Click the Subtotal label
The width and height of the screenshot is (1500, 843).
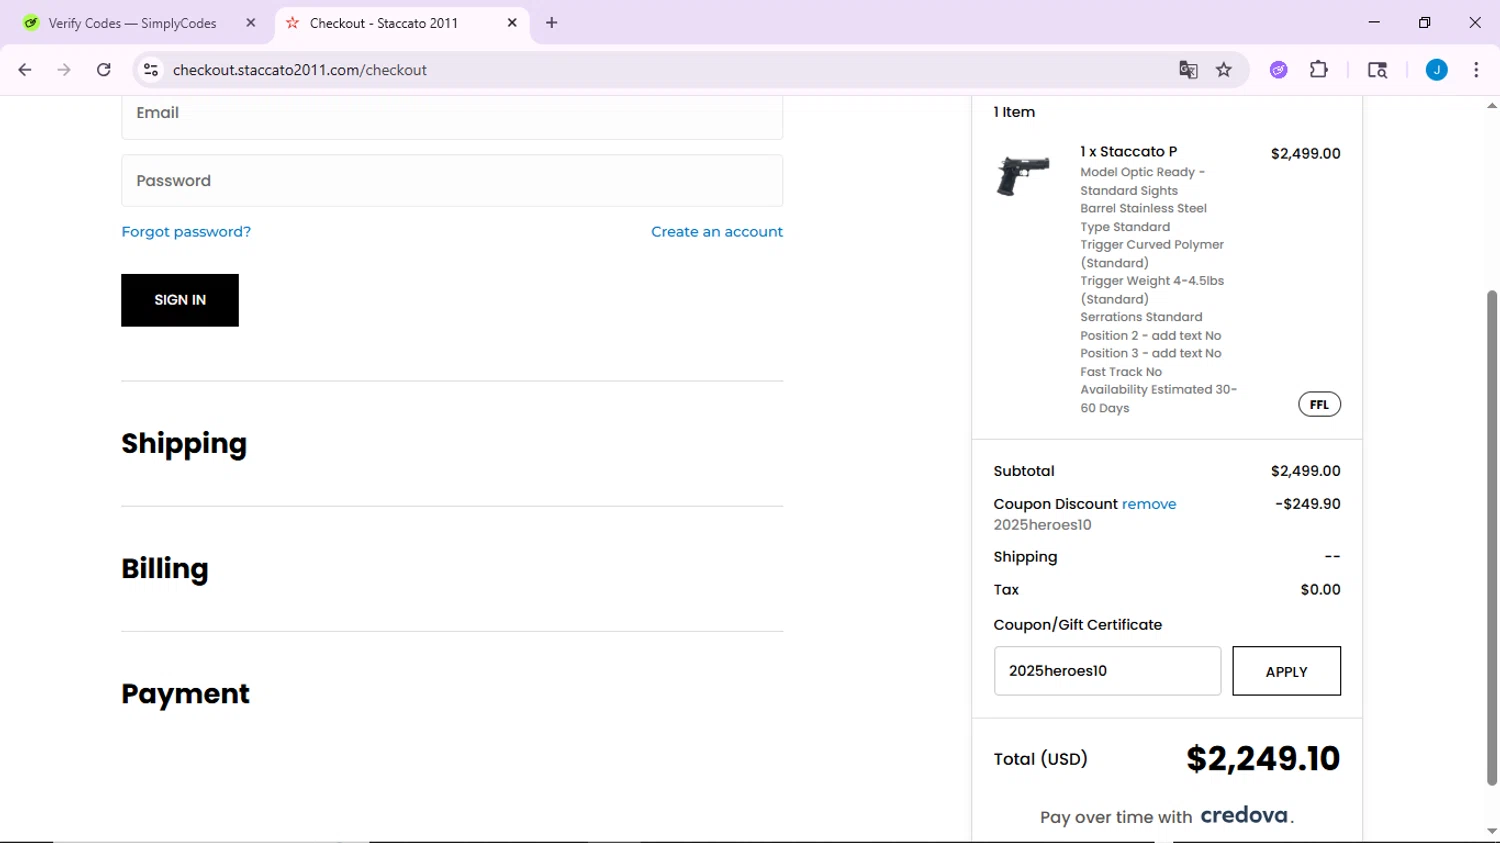(x=1024, y=471)
